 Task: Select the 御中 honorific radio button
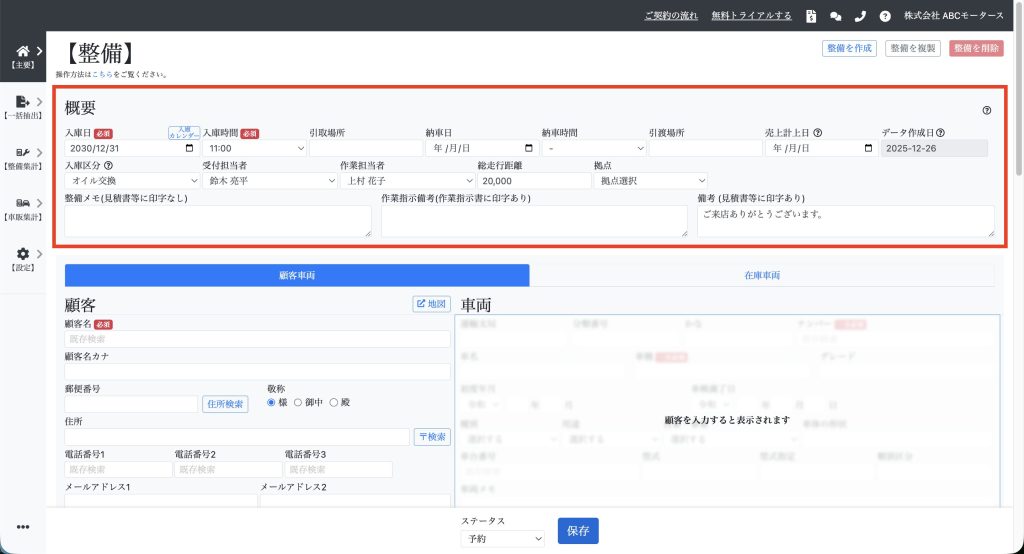point(296,402)
